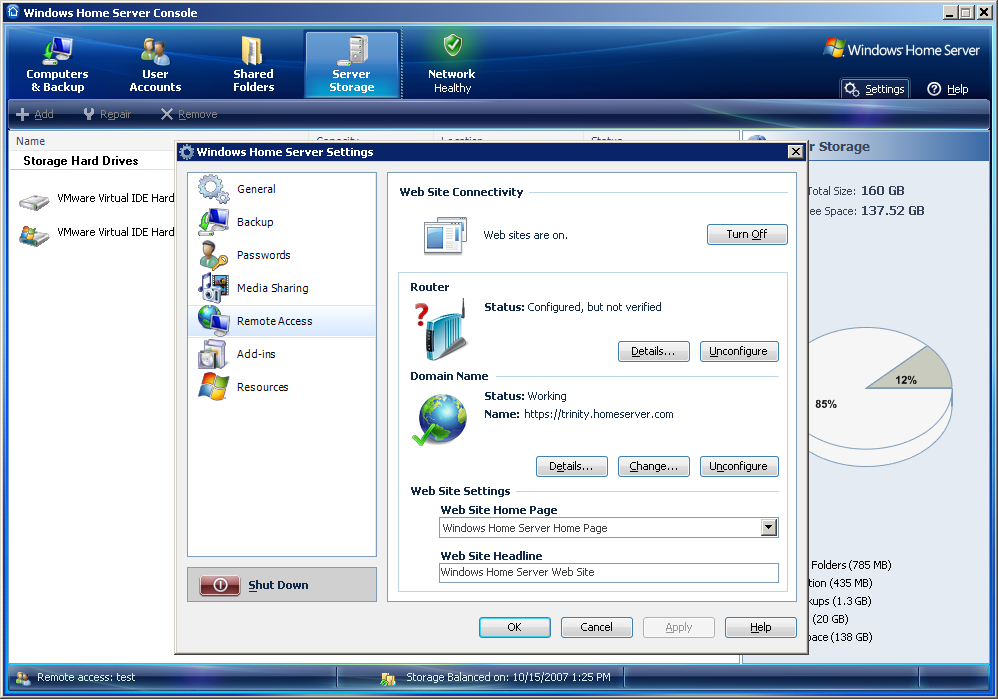Open User Accounts tab
Image resolution: width=998 pixels, height=699 pixels.
point(155,65)
